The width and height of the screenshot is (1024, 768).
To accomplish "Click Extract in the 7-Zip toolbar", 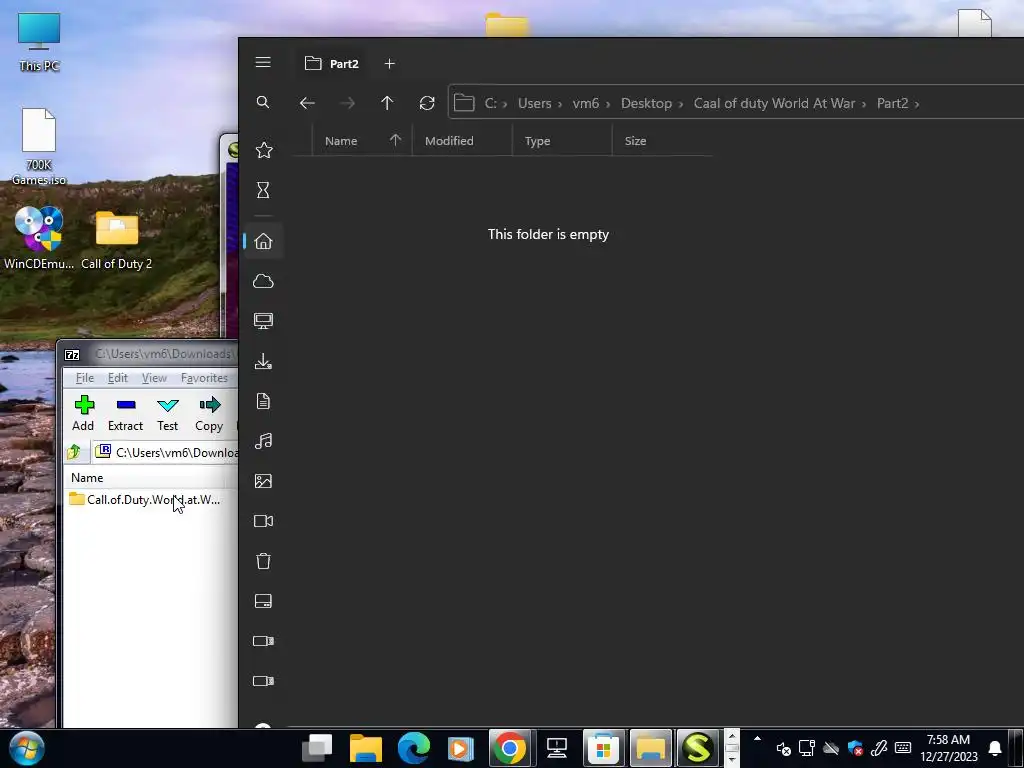I will coord(125,413).
